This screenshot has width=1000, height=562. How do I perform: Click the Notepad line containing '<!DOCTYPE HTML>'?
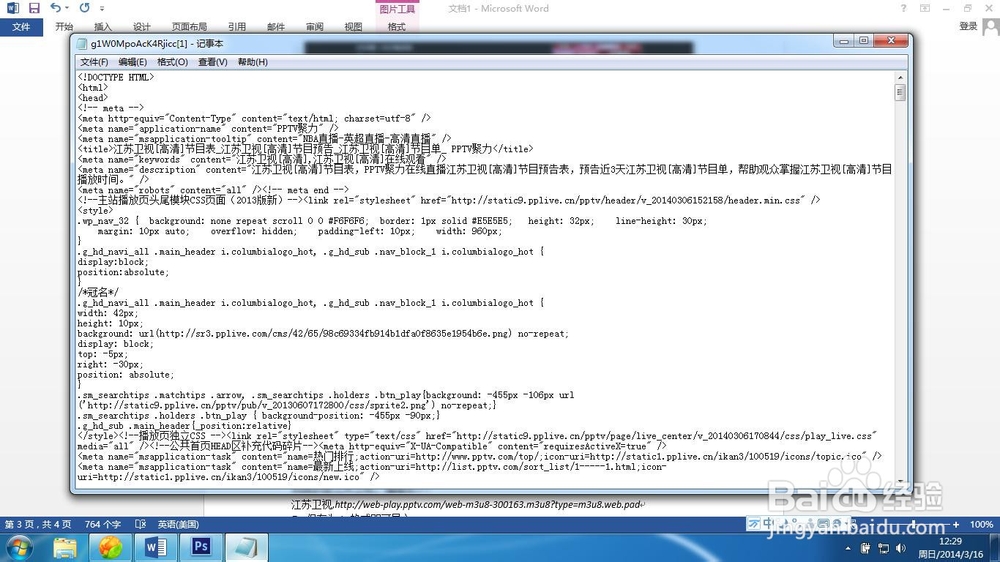116,77
